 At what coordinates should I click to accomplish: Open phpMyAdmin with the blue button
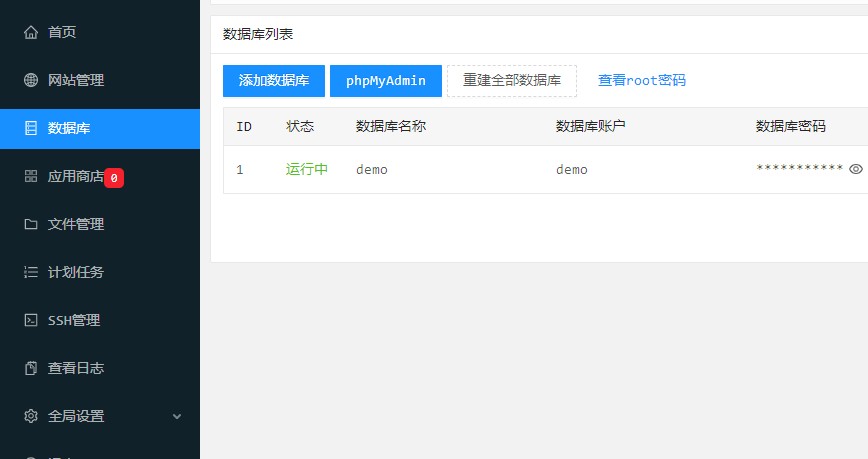(x=385, y=81)
